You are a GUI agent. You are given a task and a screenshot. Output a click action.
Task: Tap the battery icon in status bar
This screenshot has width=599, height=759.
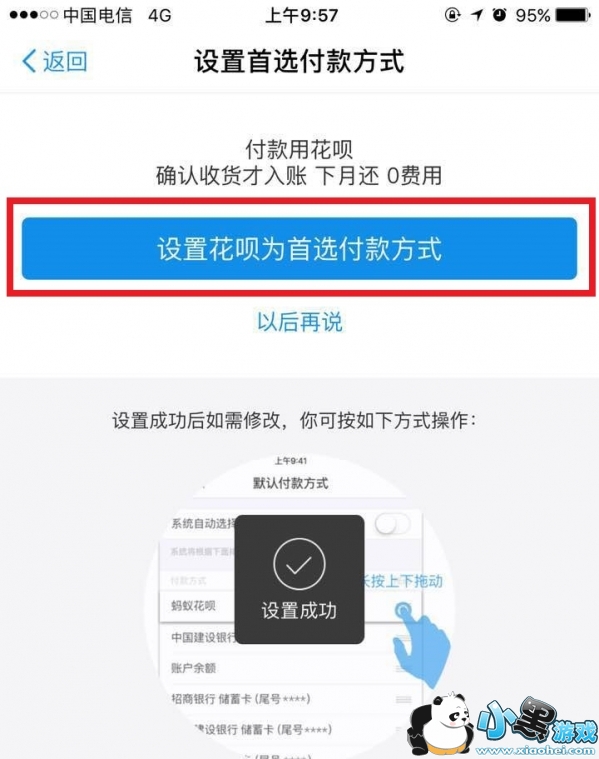(573, 15)
